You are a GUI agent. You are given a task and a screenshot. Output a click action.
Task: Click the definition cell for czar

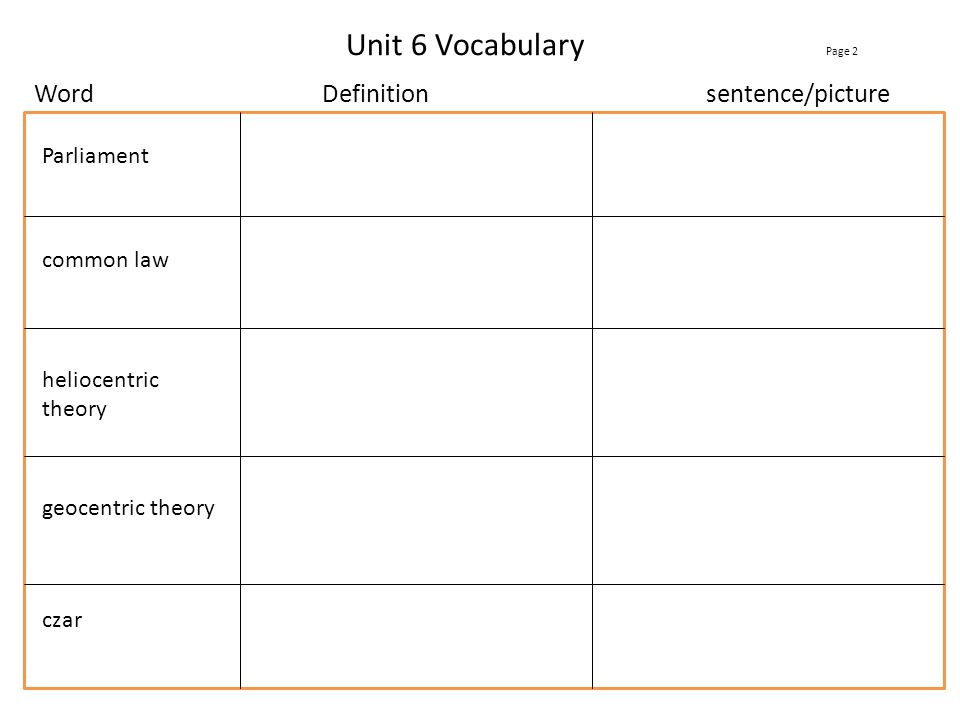click(x=416, y=636)
